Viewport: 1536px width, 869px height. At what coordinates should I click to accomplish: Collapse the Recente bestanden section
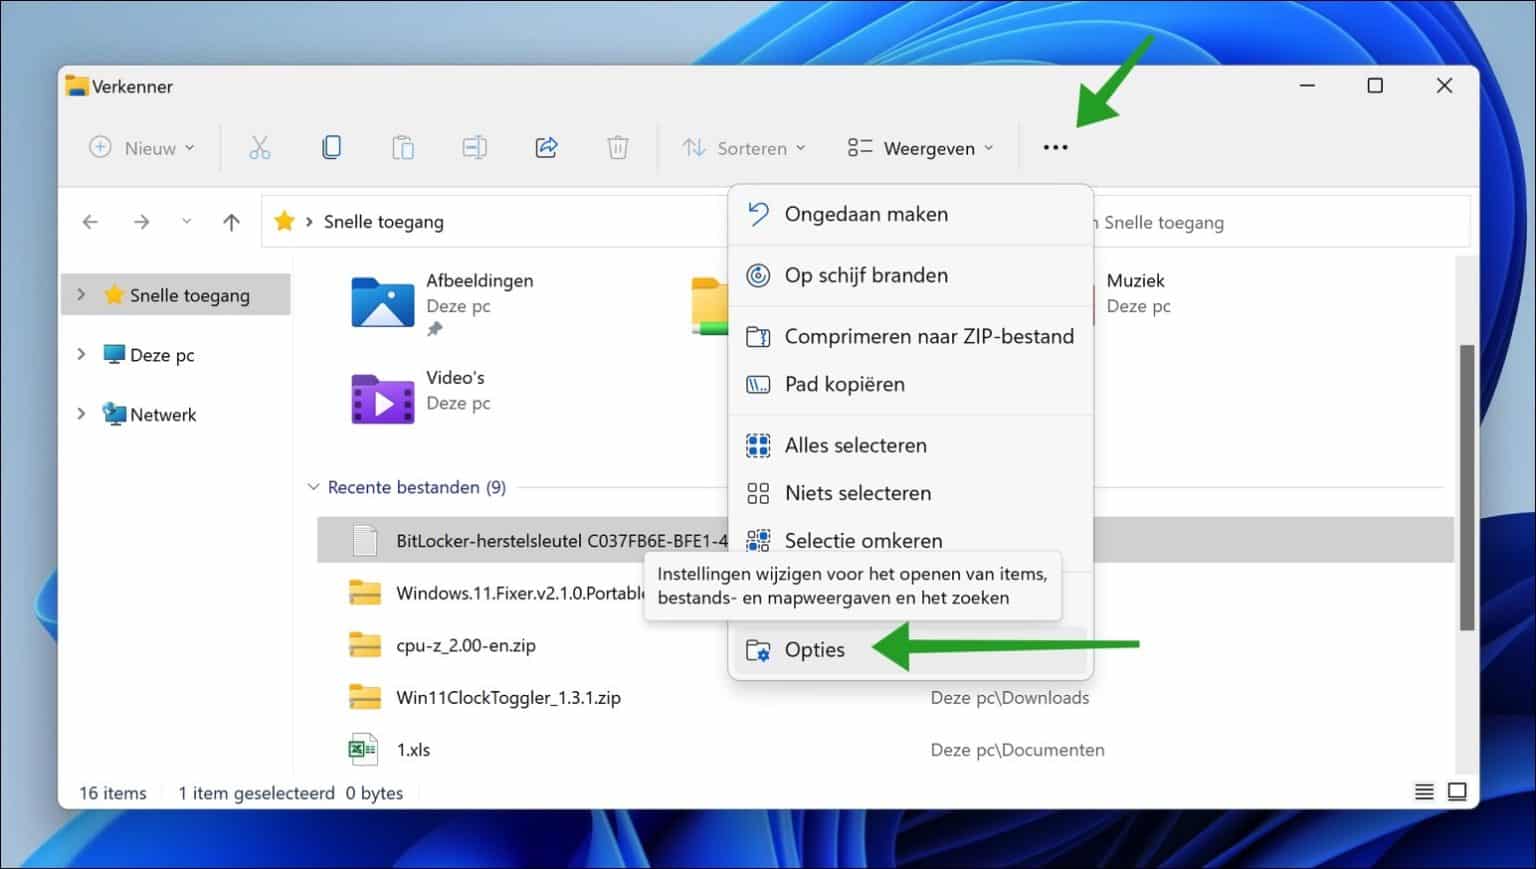pos(312,487)
